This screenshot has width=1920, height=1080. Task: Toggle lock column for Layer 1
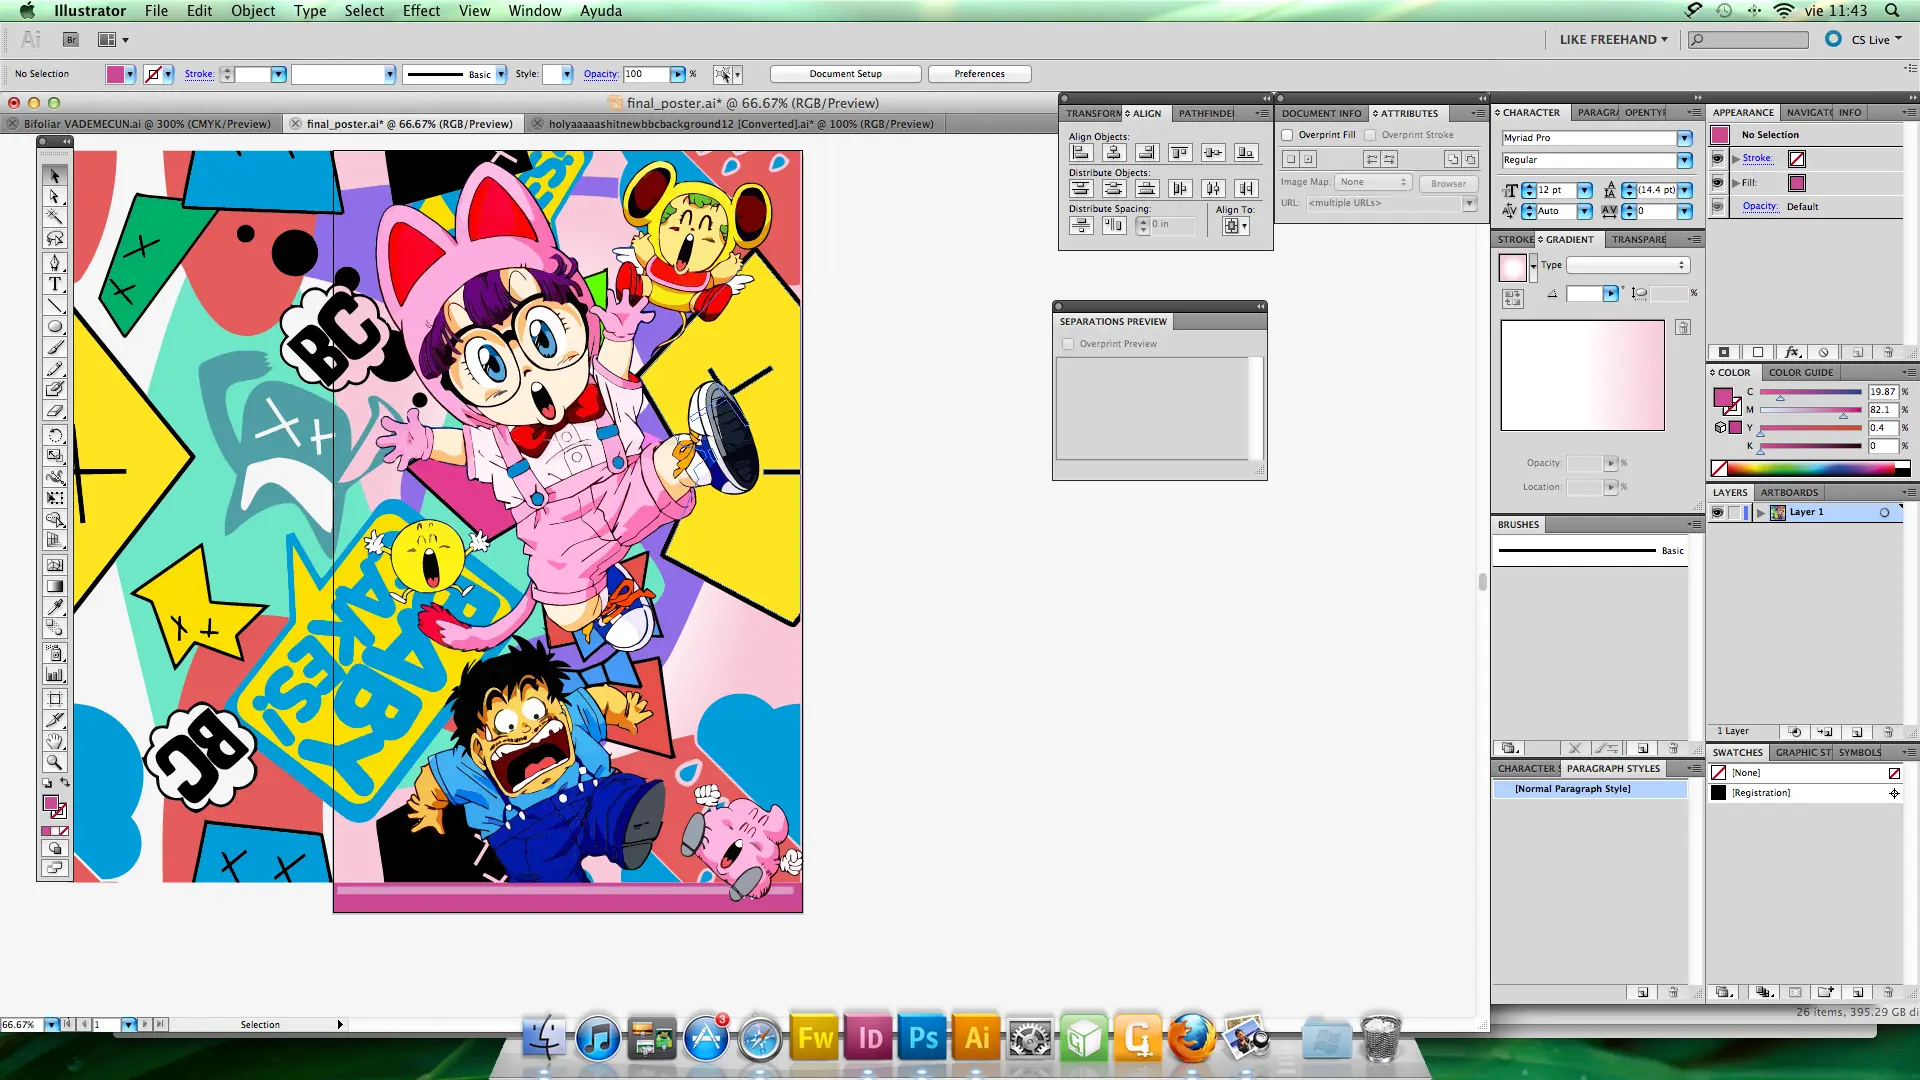pos(1735,513)
